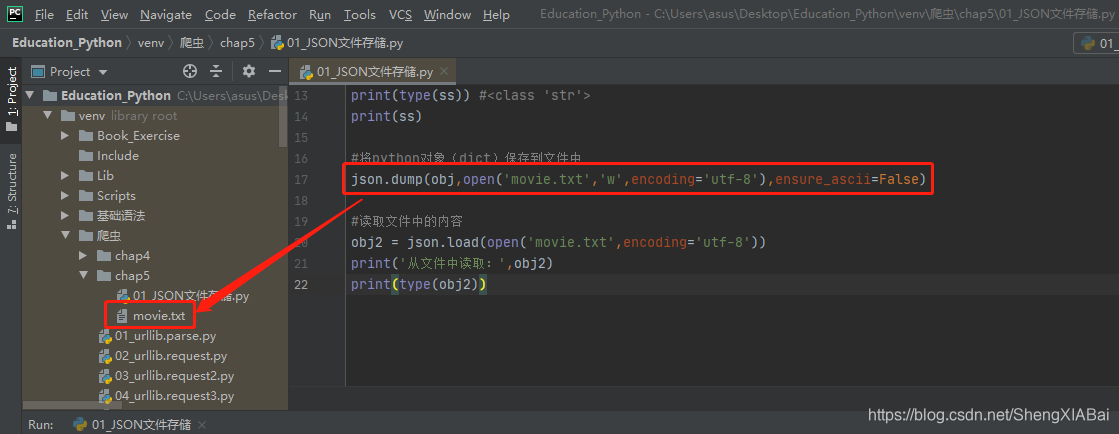Screen dimensions: 1119x434
Task: Click 爬虫 breadcrumb in navigation bar
Action: click(x=192, y=43)
